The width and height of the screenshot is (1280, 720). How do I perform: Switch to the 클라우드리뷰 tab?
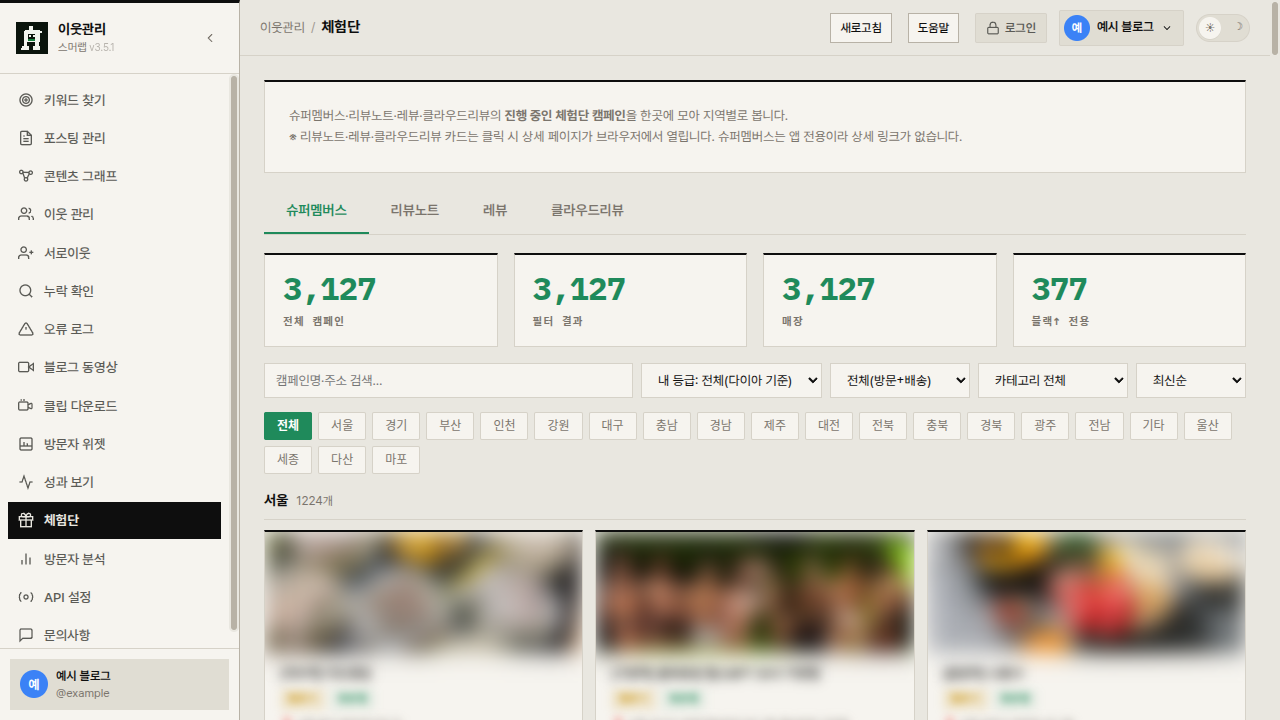pos(587,210)
